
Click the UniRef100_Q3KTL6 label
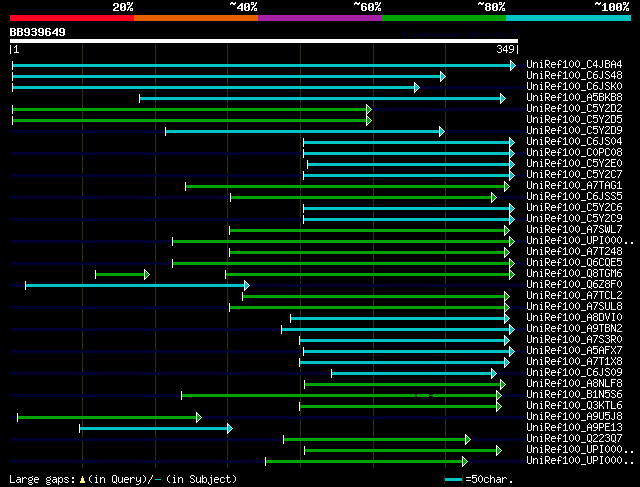[x=574, y=406]
